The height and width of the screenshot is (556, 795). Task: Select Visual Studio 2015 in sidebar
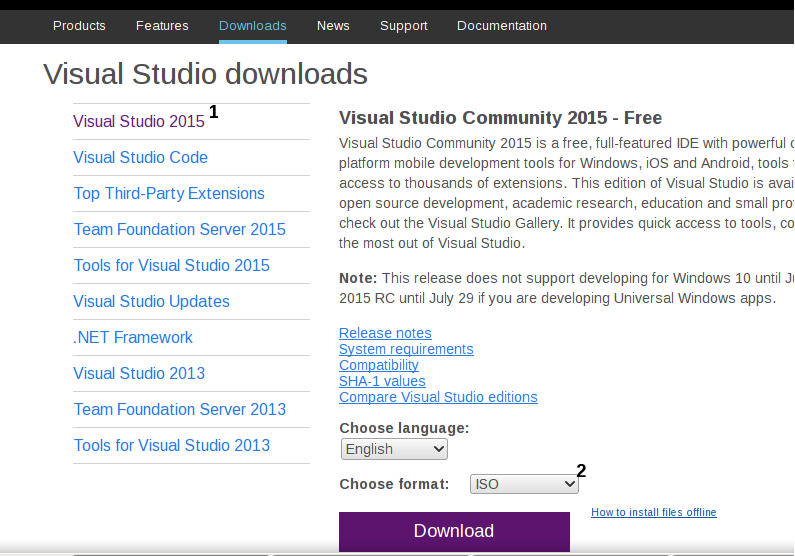coord(139,121)
